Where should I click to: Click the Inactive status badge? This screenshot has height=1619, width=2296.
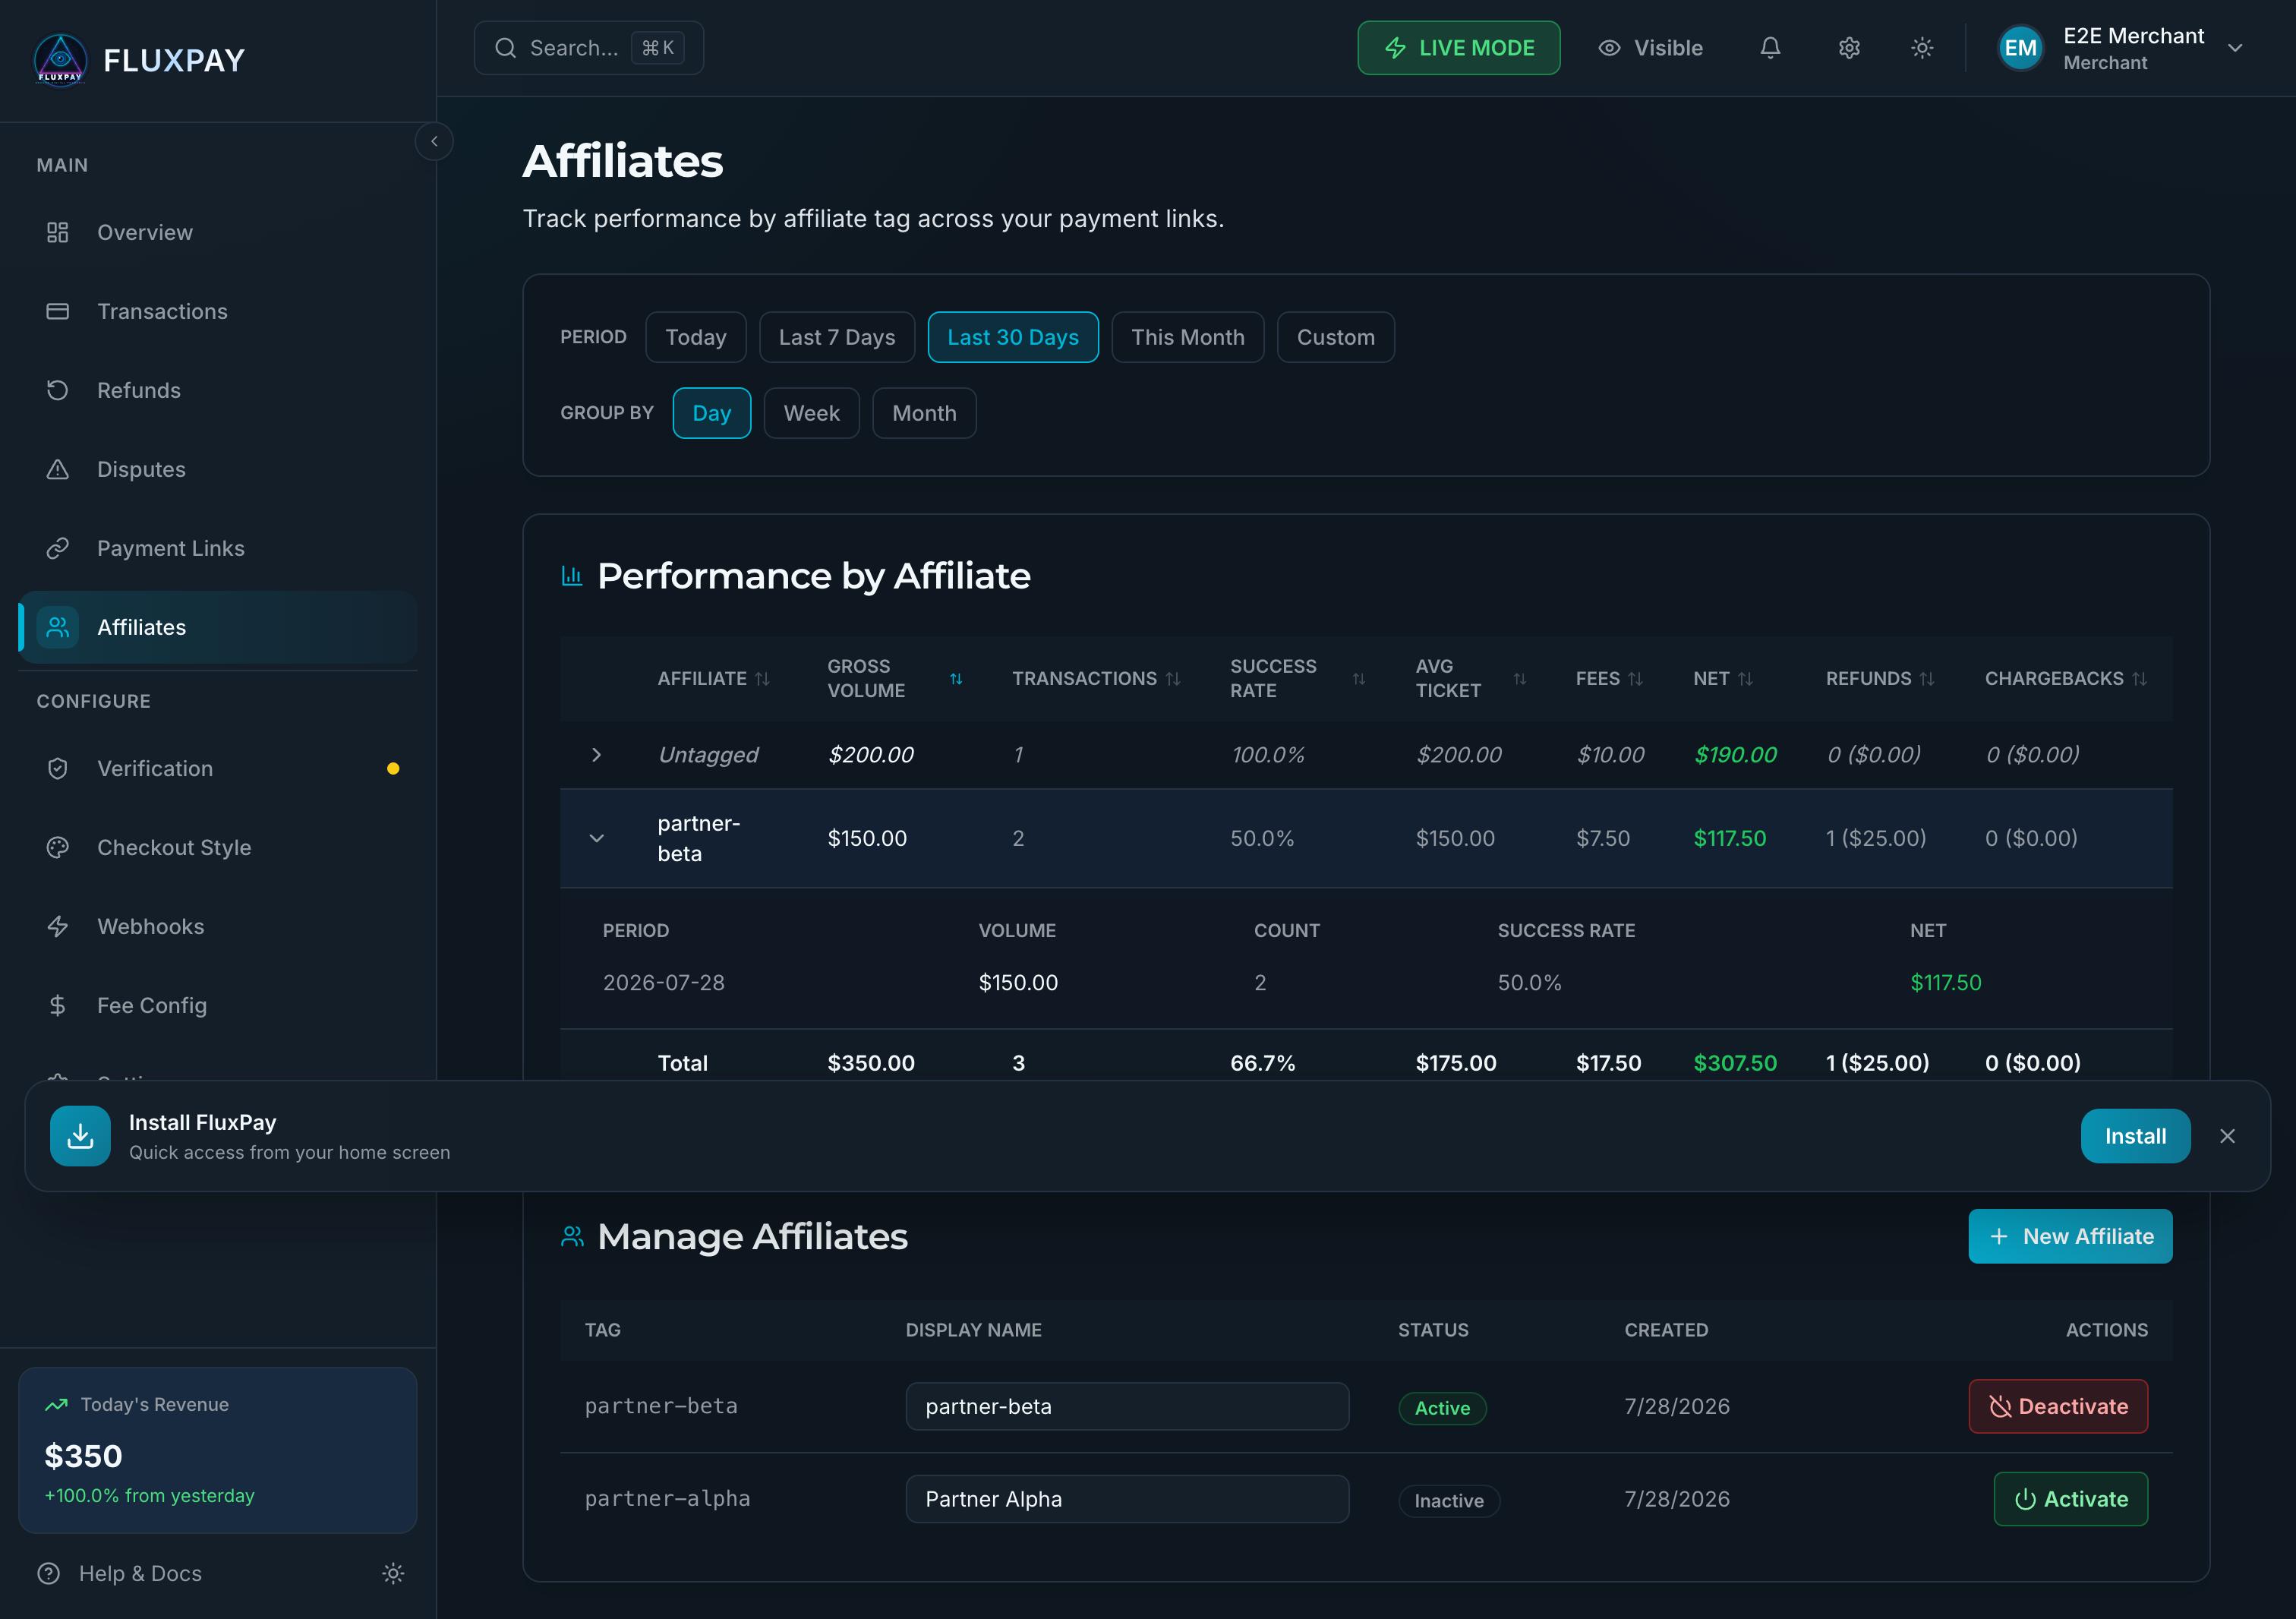pos(1449,1501)
